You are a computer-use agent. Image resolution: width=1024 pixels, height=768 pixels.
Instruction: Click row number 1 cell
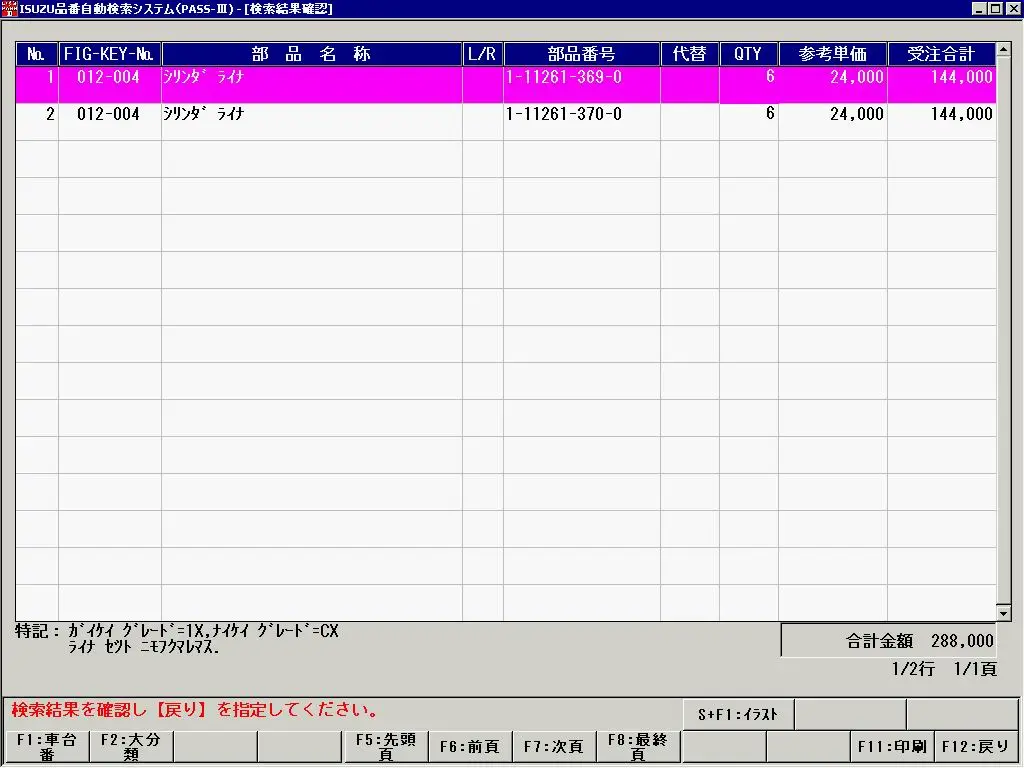click(37, 84)
